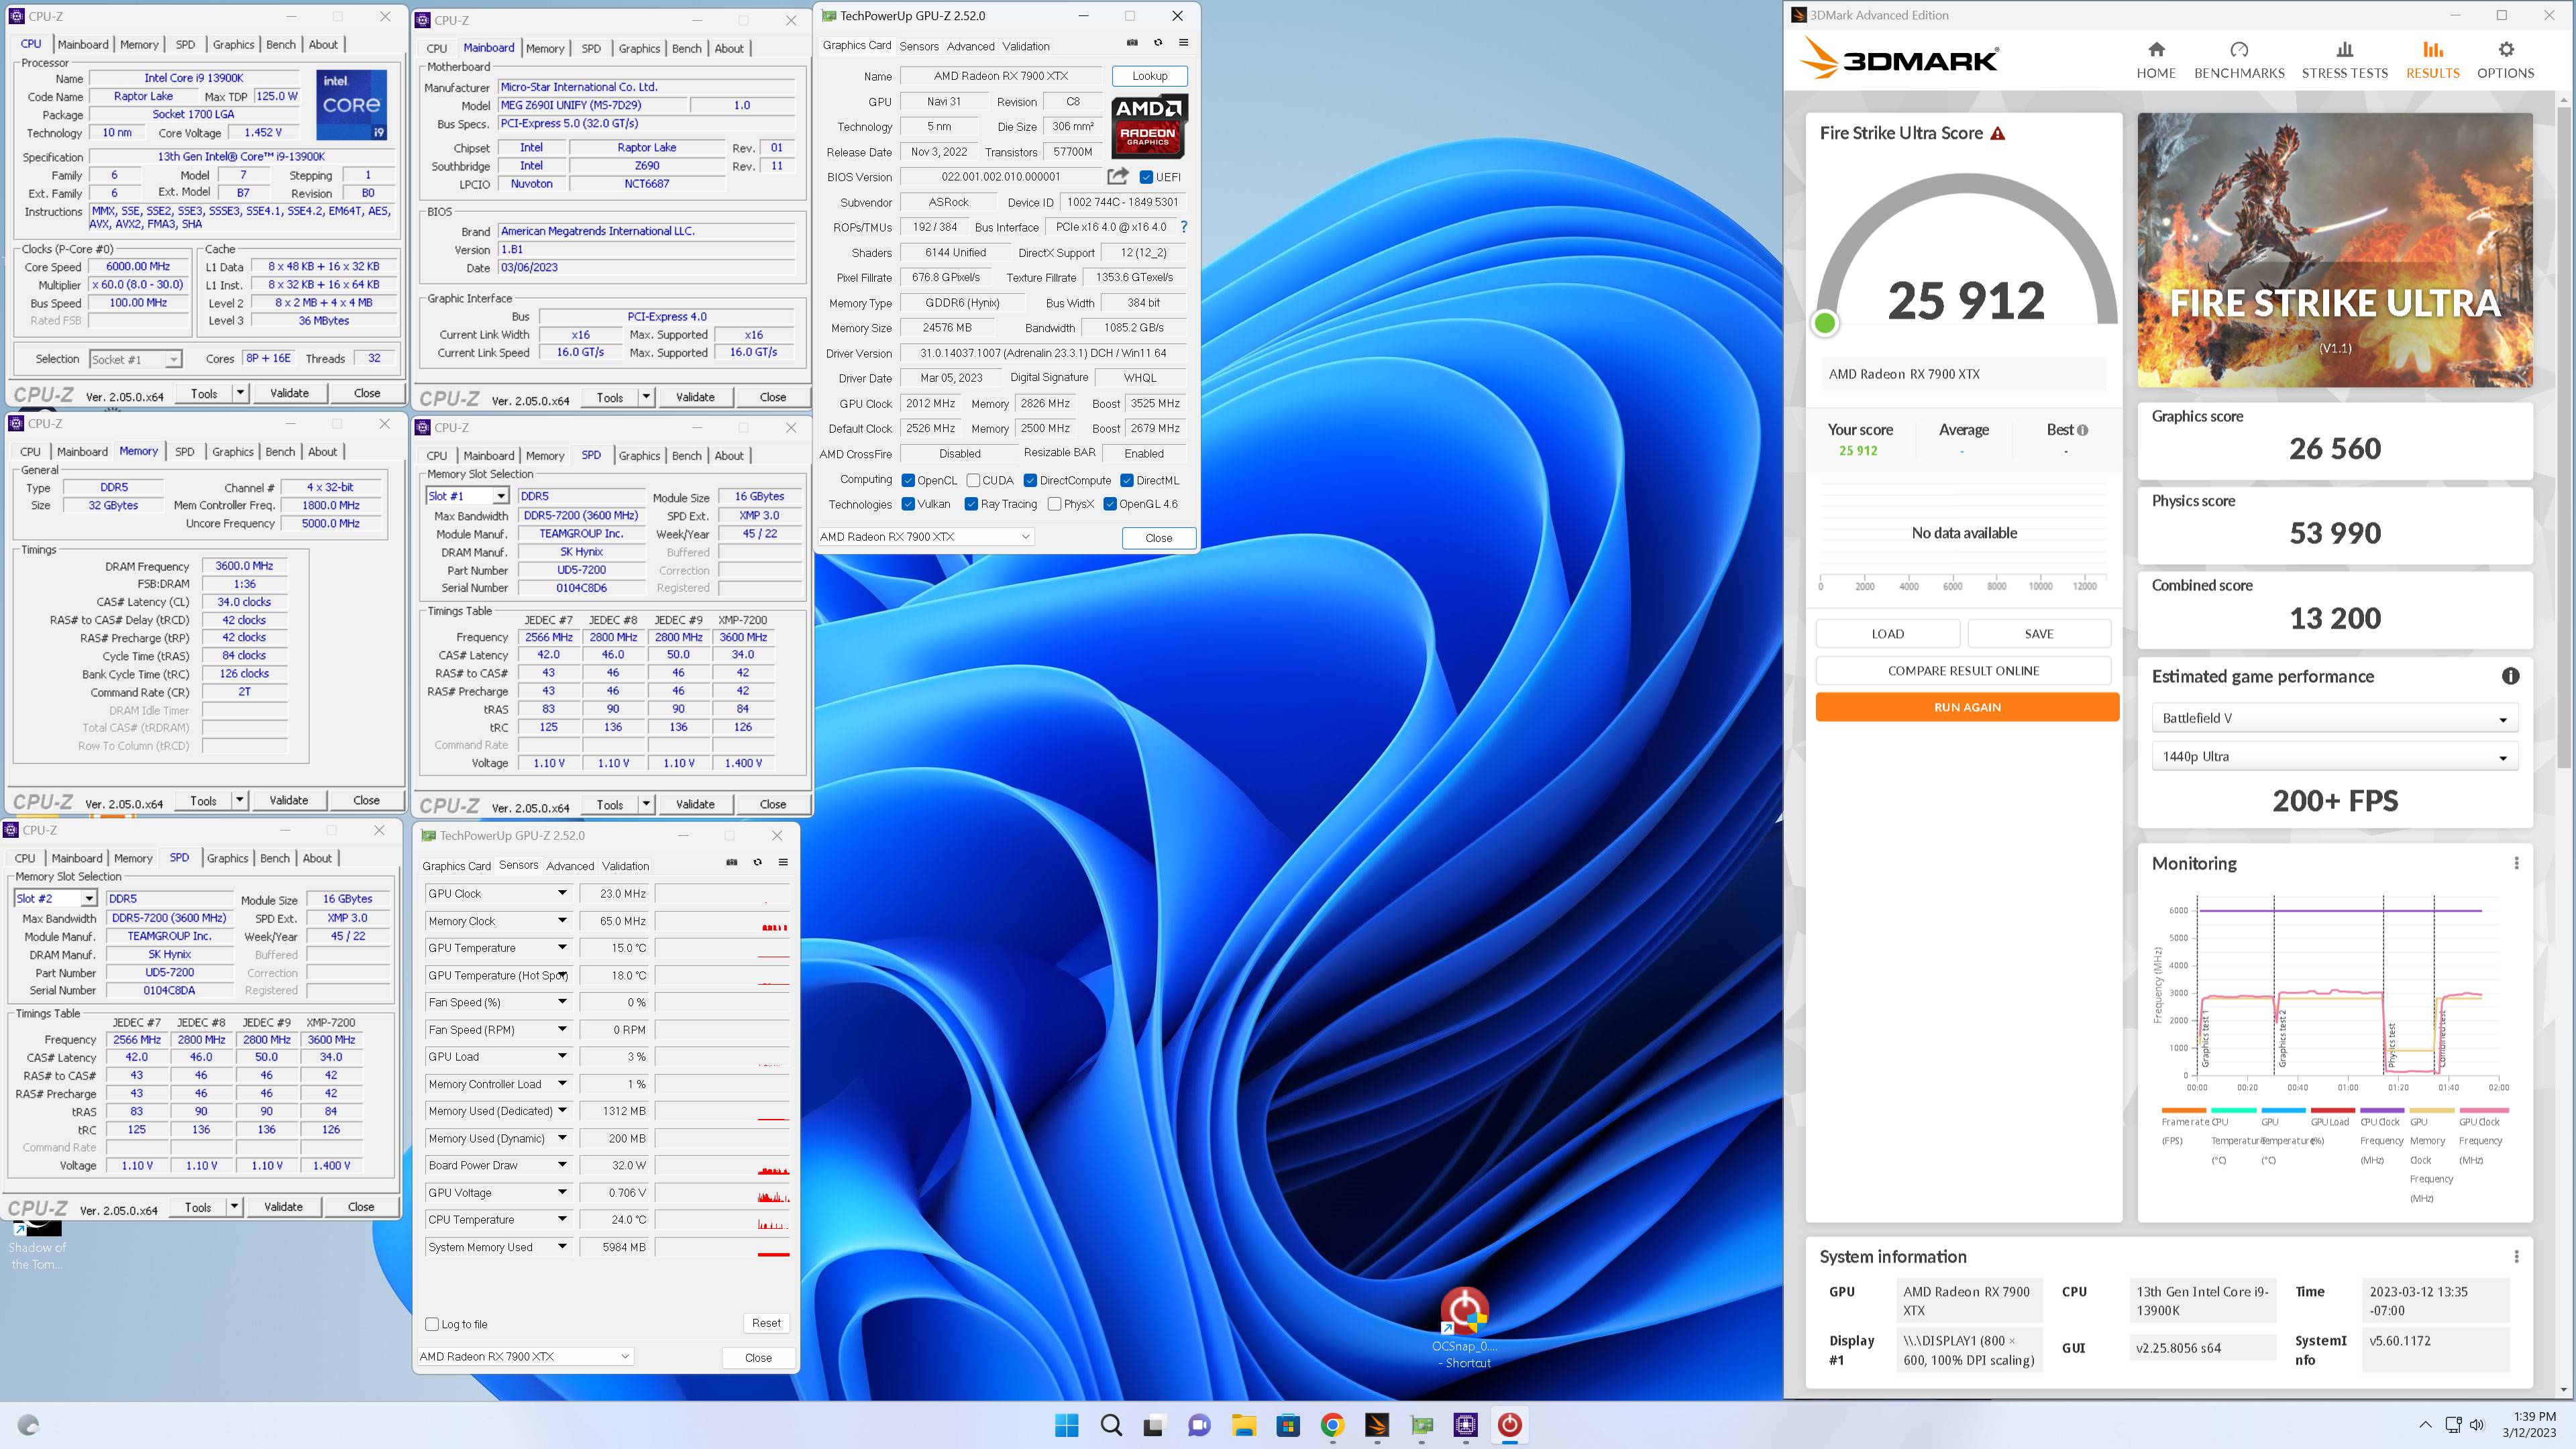This screenshot has height=1449, width=2576.
Task: Open 3DMark OPTIONS gear icon
Action: (x=2505, y=50)
